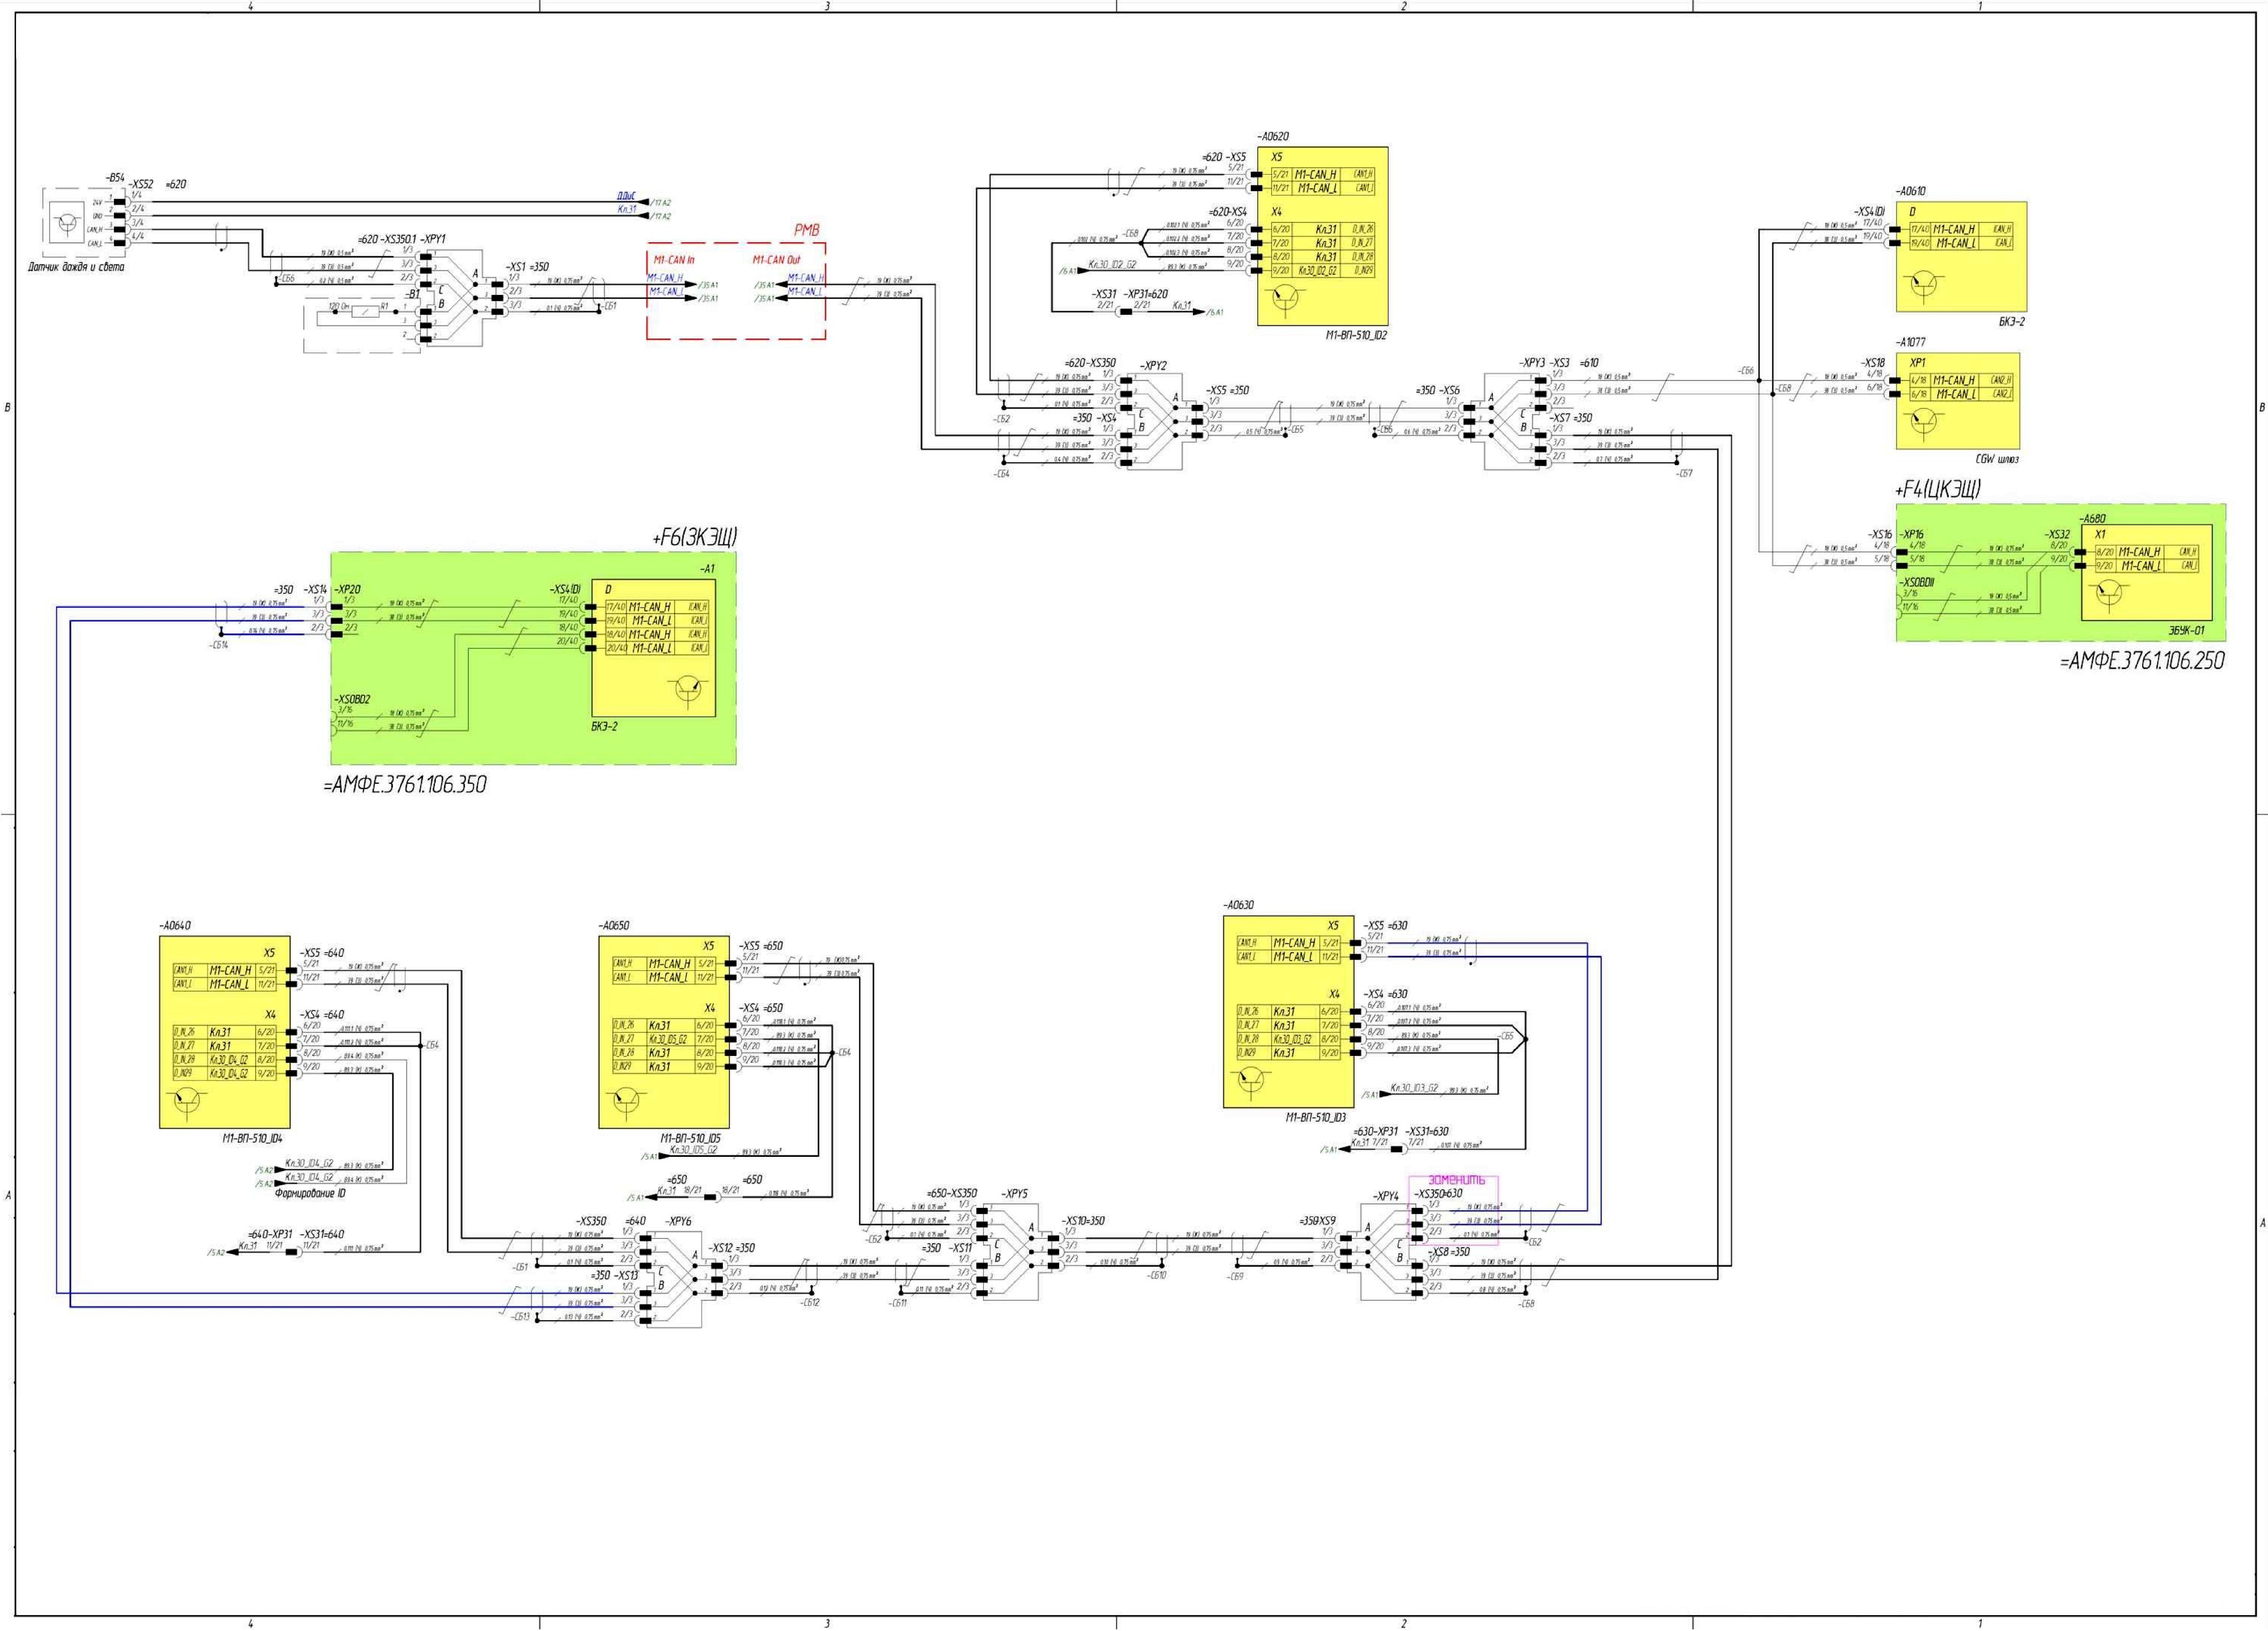
Task: Click the М1-ВП-510_ID5 caption
Action: coord(690,1139)
